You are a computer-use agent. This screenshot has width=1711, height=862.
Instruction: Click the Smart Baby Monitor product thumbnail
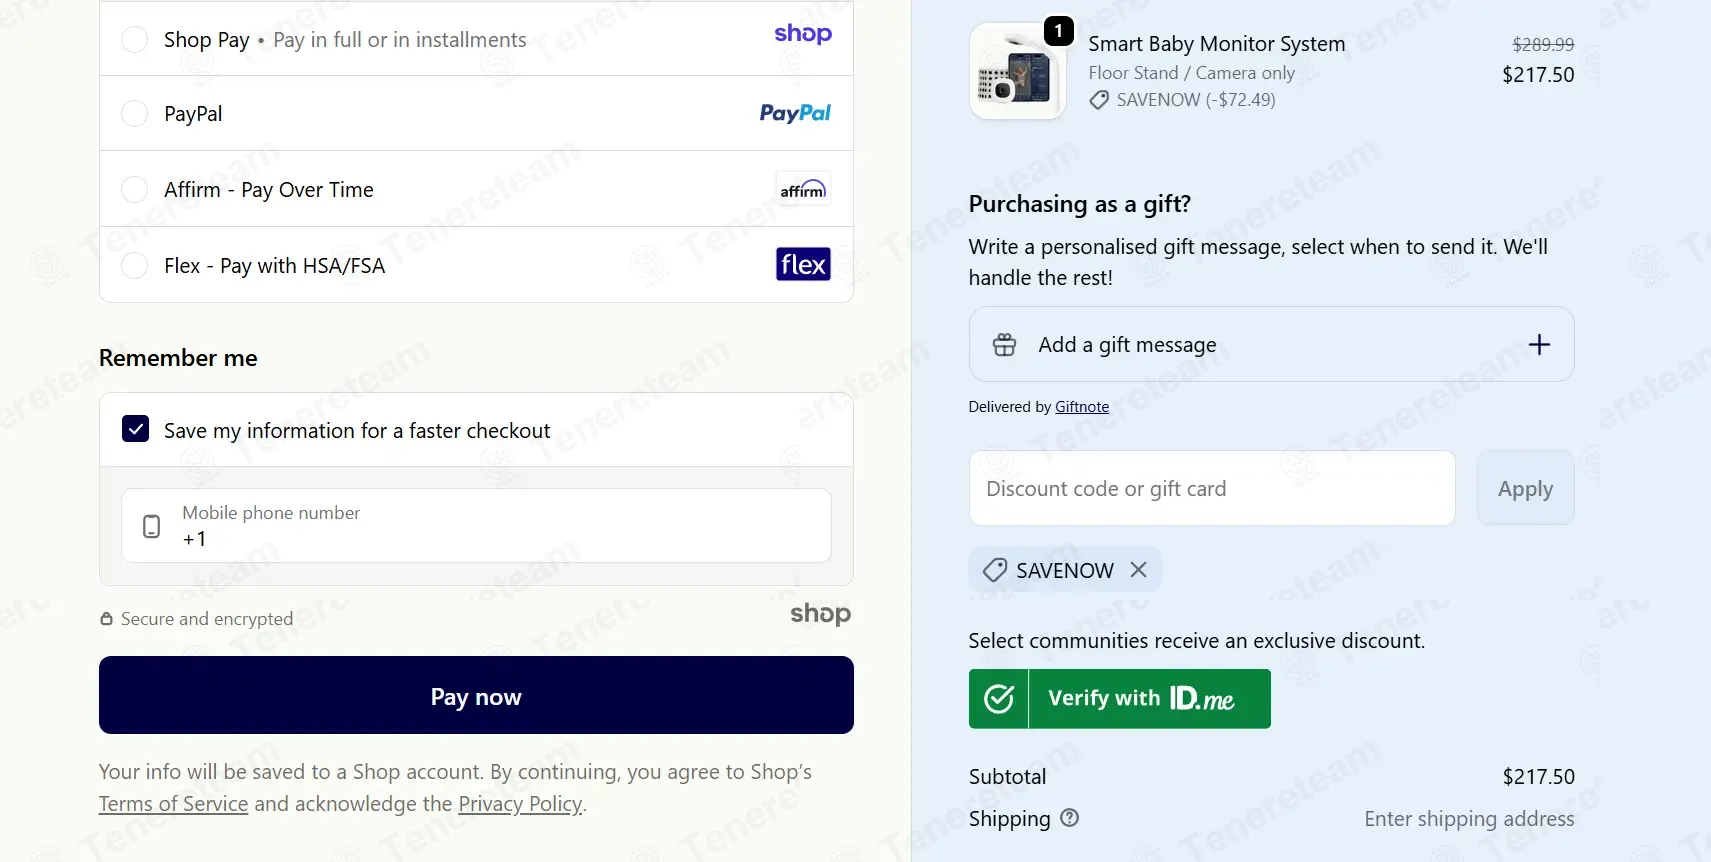[1017, 72]
